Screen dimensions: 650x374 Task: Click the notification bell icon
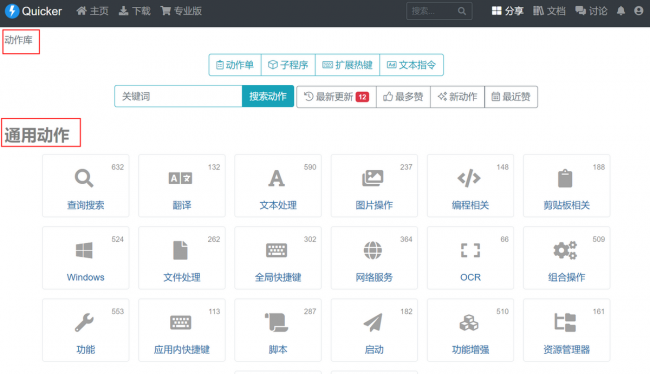tap(621, 11)
